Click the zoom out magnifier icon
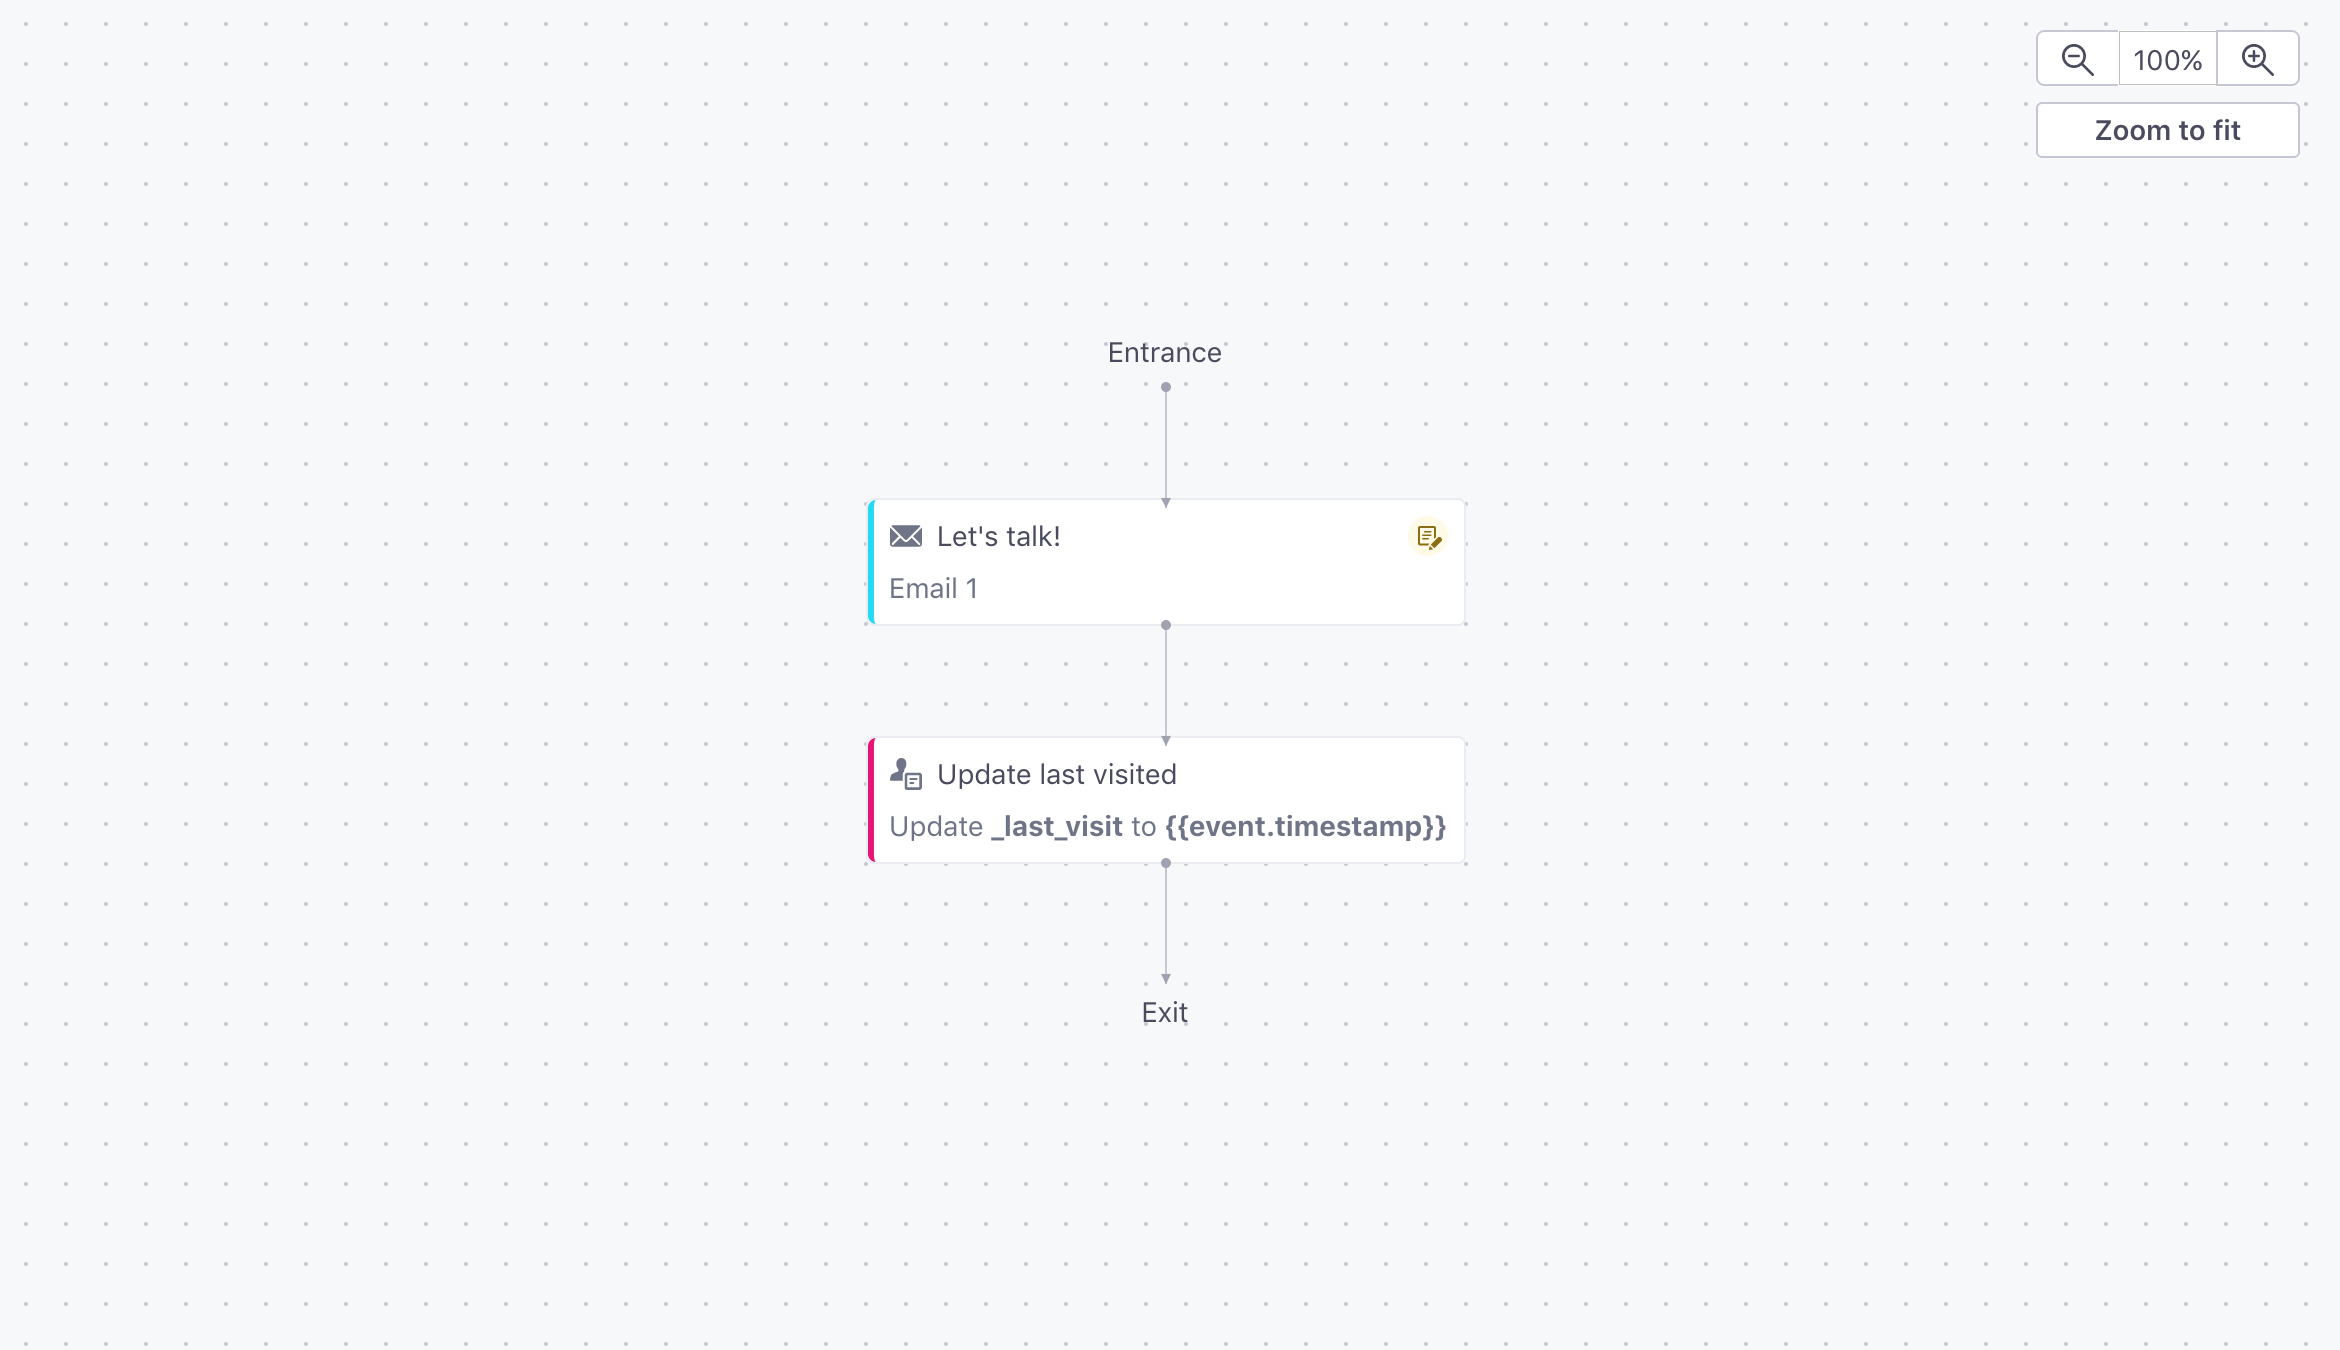2340x1350 pixels. (x=2078, y=60)
